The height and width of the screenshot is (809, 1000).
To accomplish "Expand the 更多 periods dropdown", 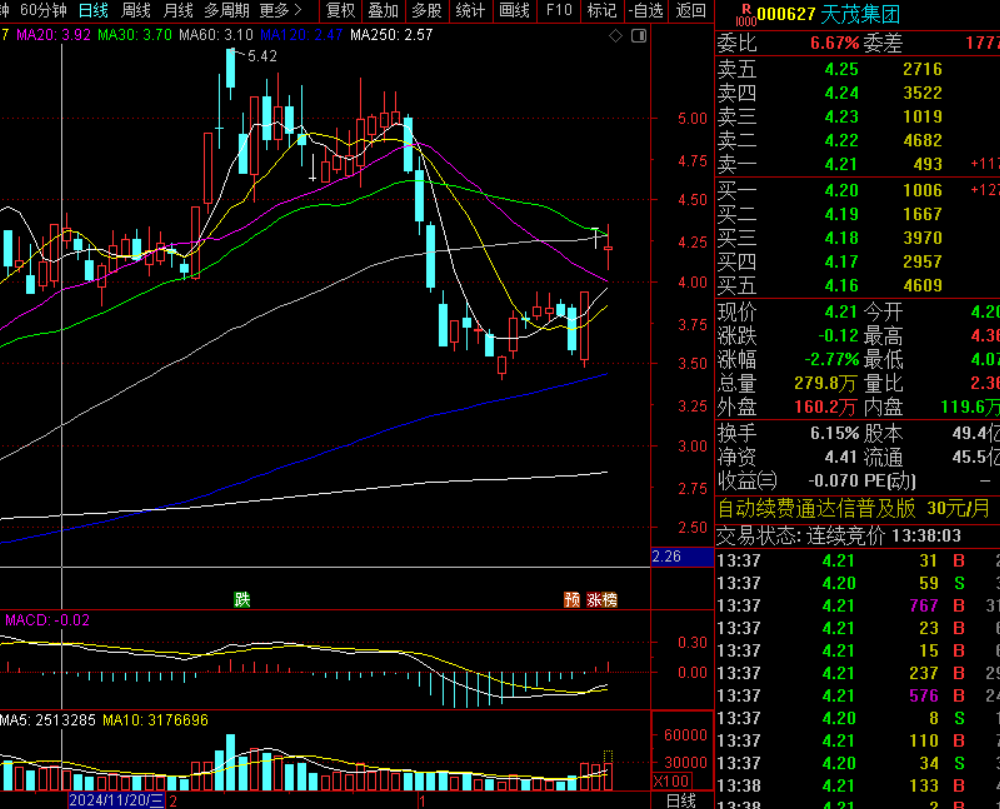I will 280,10.
